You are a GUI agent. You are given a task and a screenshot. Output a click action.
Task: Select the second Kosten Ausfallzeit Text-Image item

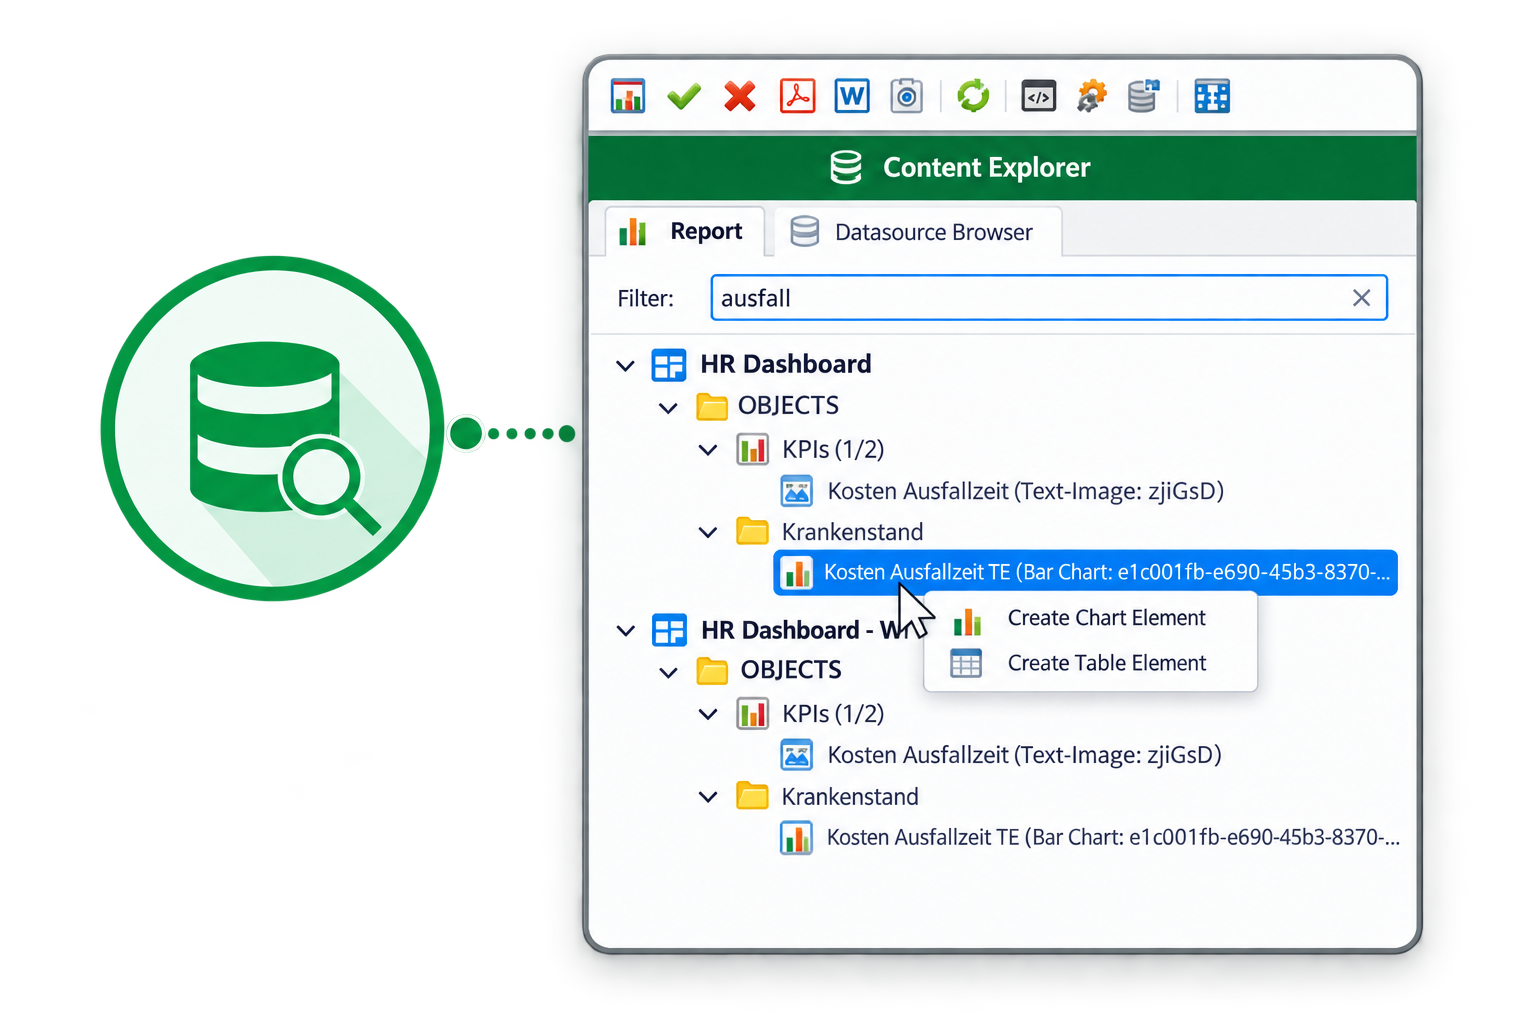point(1001,755)
